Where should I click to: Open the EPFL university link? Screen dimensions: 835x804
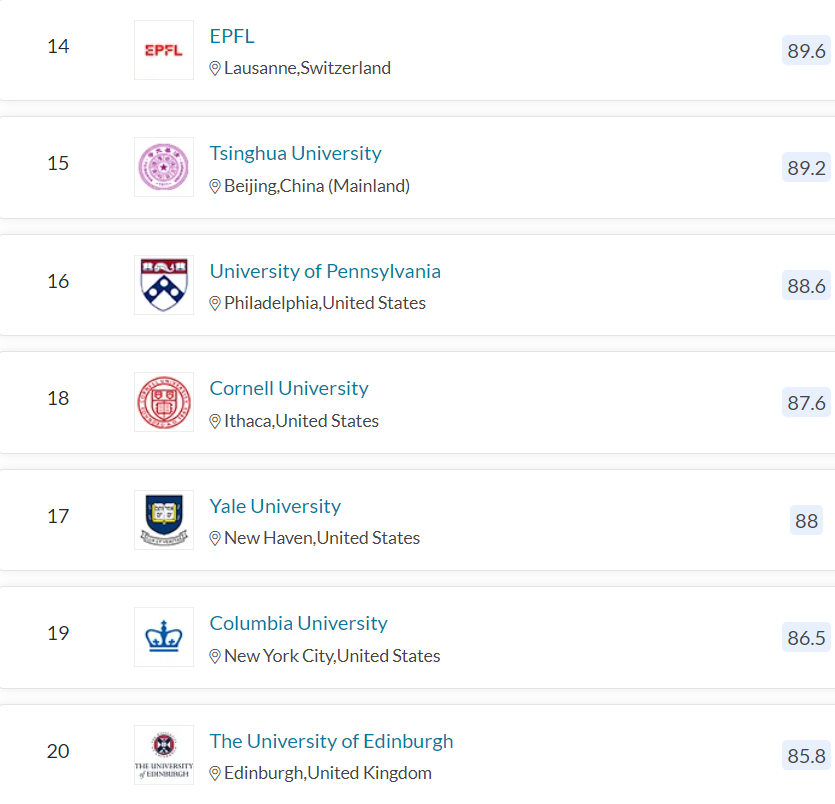232,36
